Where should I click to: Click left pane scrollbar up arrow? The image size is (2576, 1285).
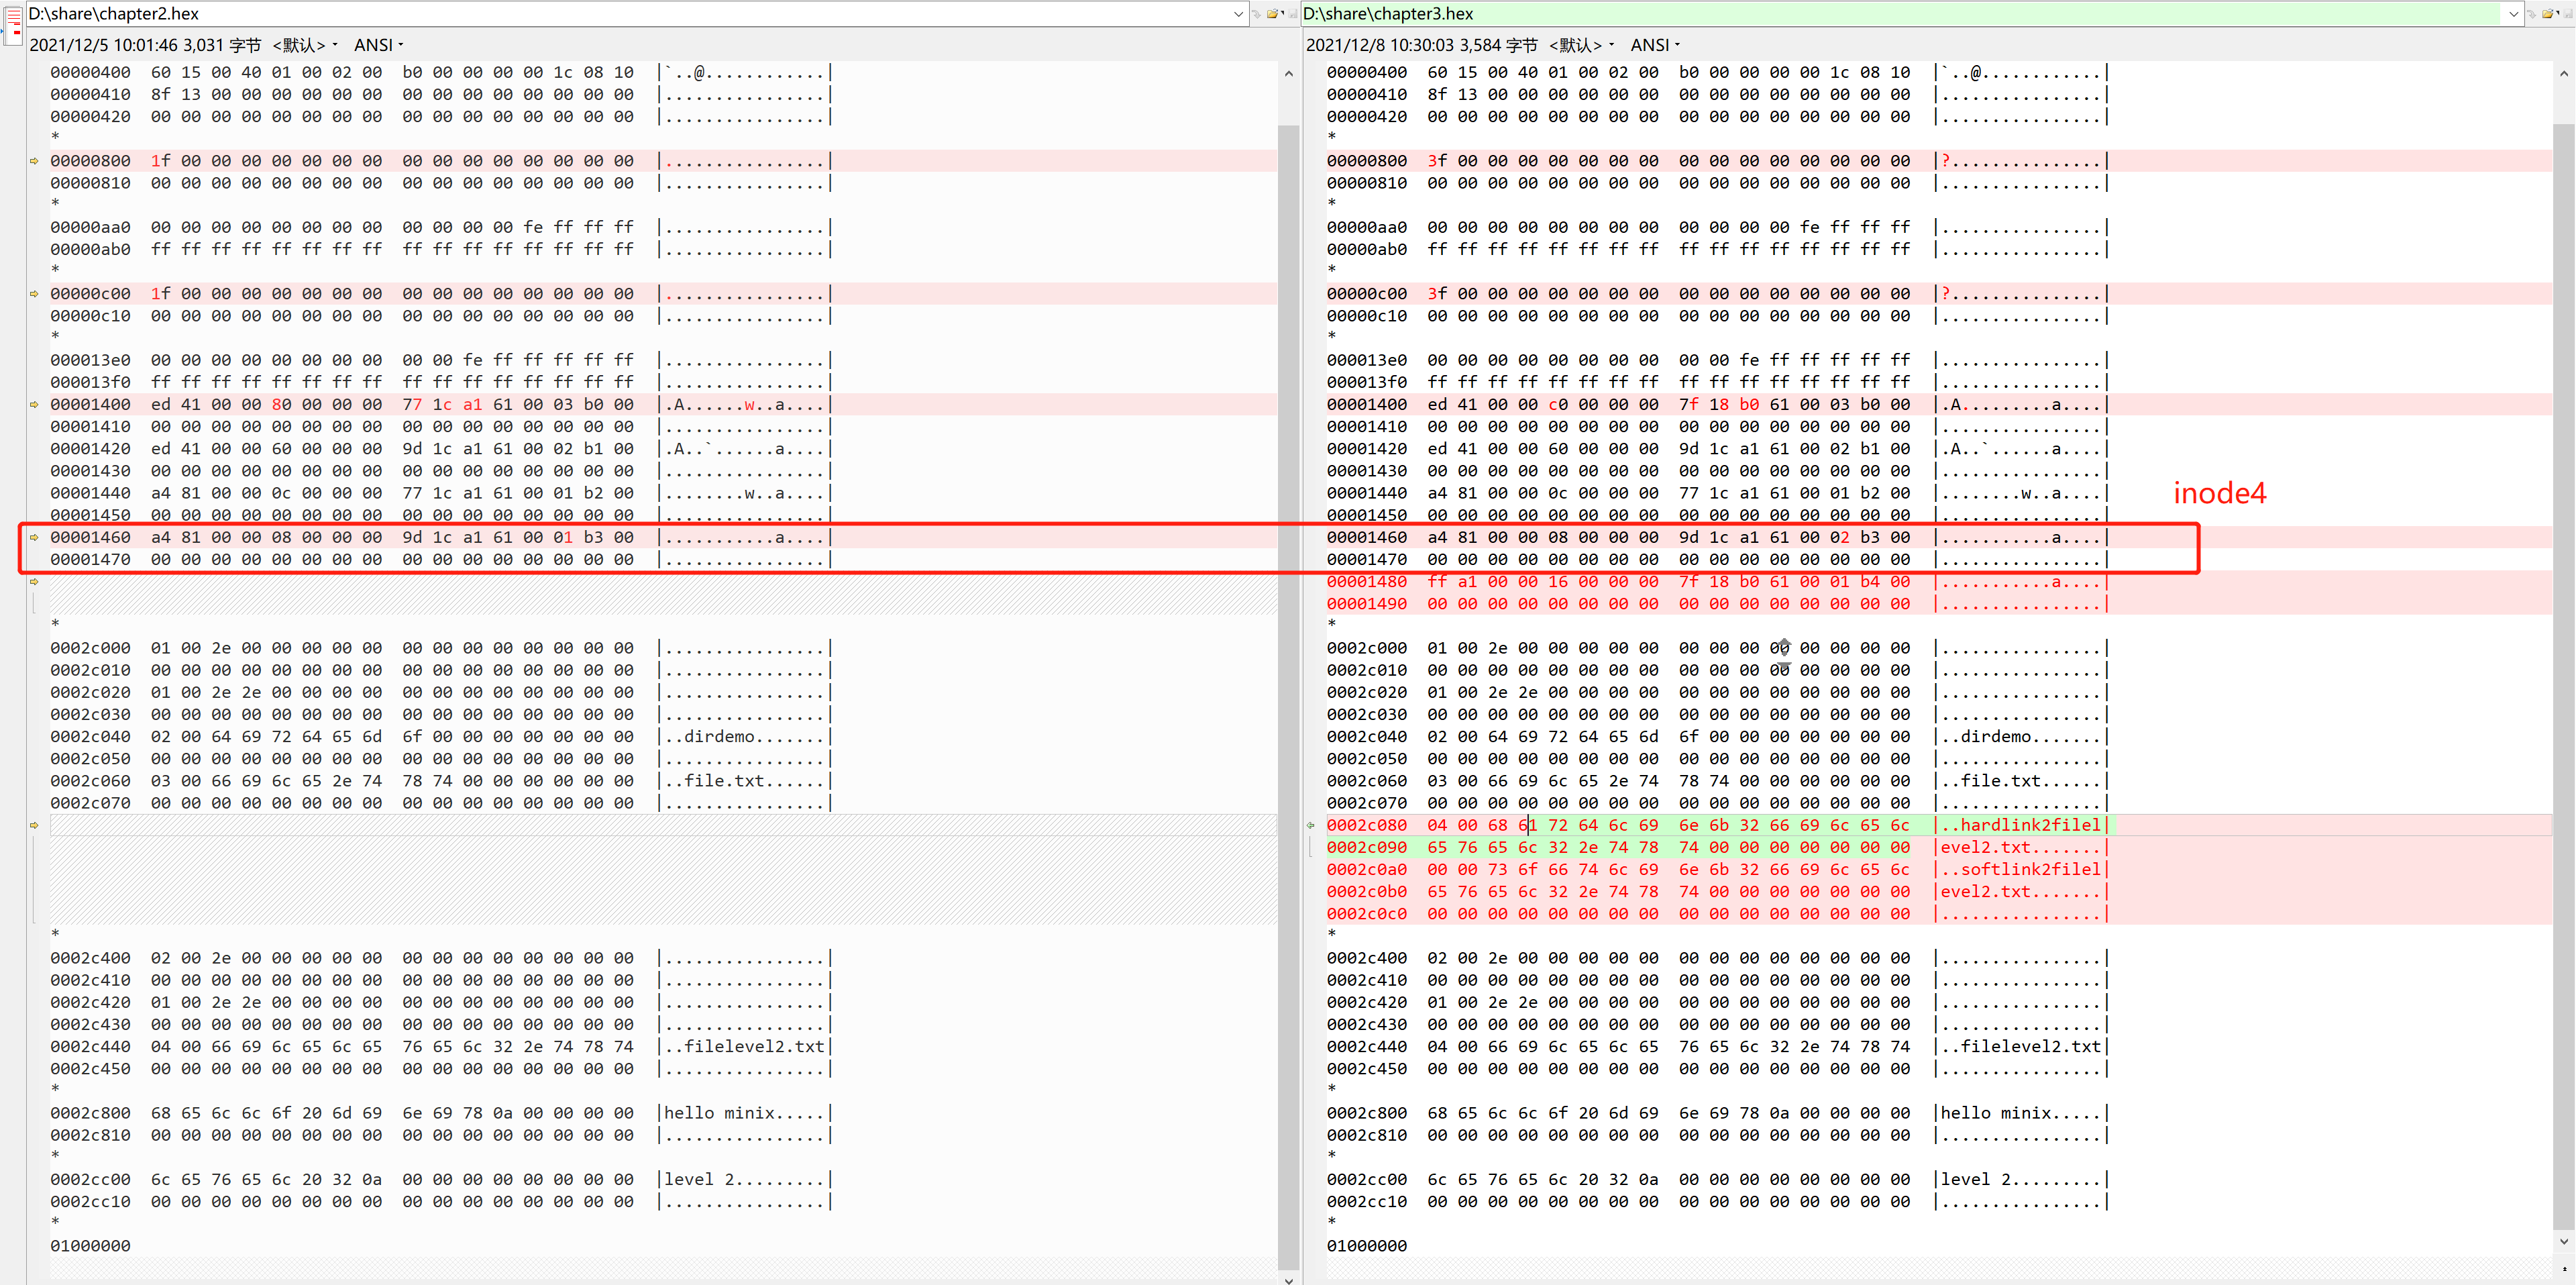click(x=1288, y=74)
